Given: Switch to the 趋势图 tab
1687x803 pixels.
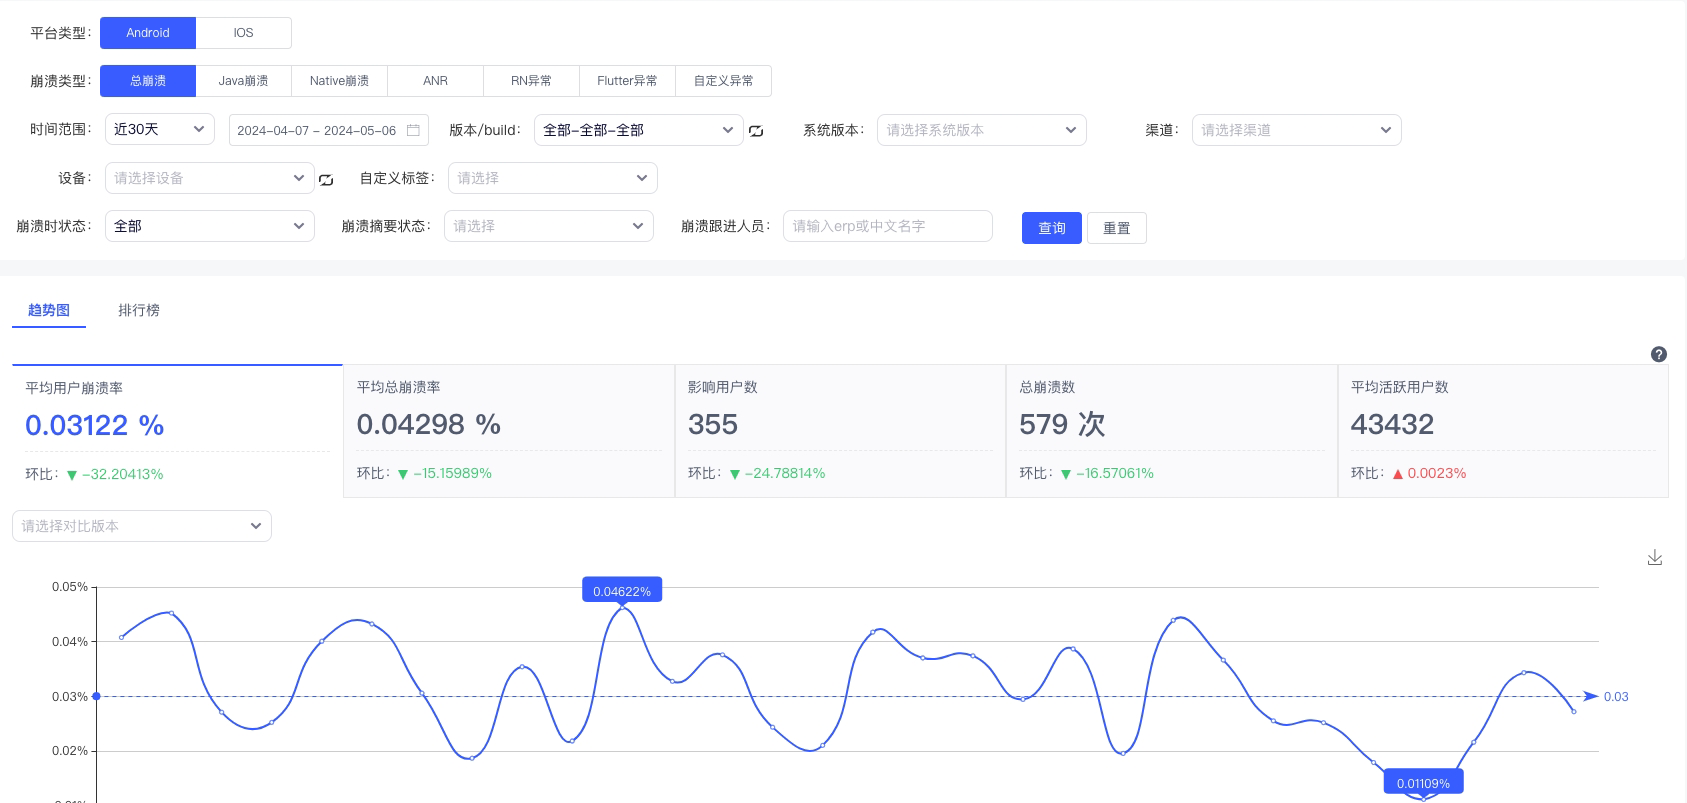Looking at the screenshot, I should (49, 310).
